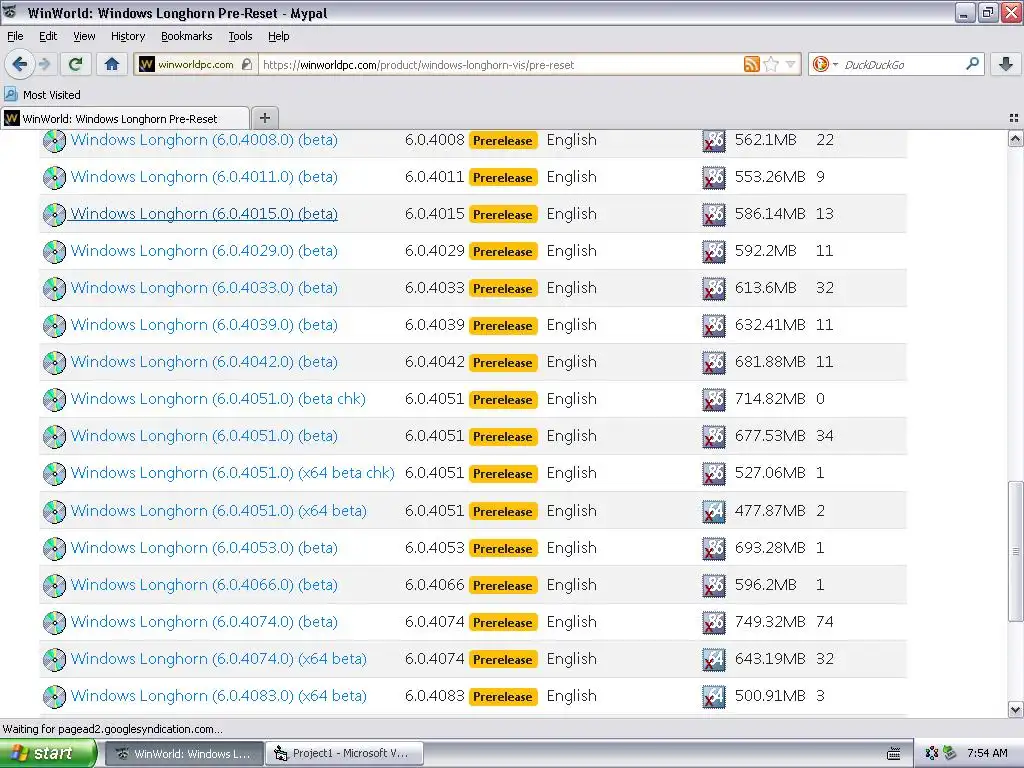Screen dimensions: 1024x768
Task: Open the Help menu
Action: tap(278, 36)
